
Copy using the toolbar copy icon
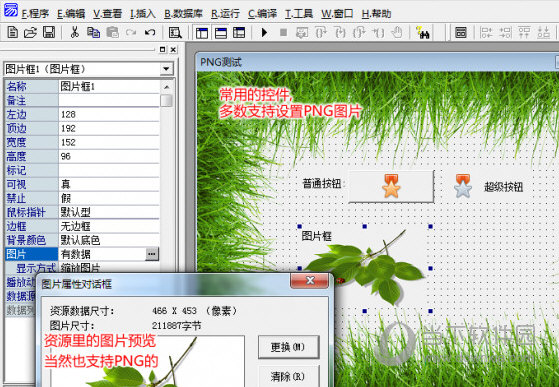tap(93, 32)
